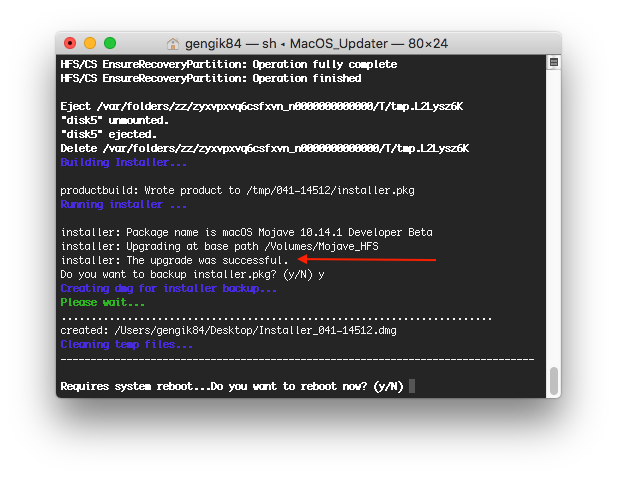Click the 'Operation finished' line
Image resolution: width=617 pixels, height=478 pixels.
(211, 78)
